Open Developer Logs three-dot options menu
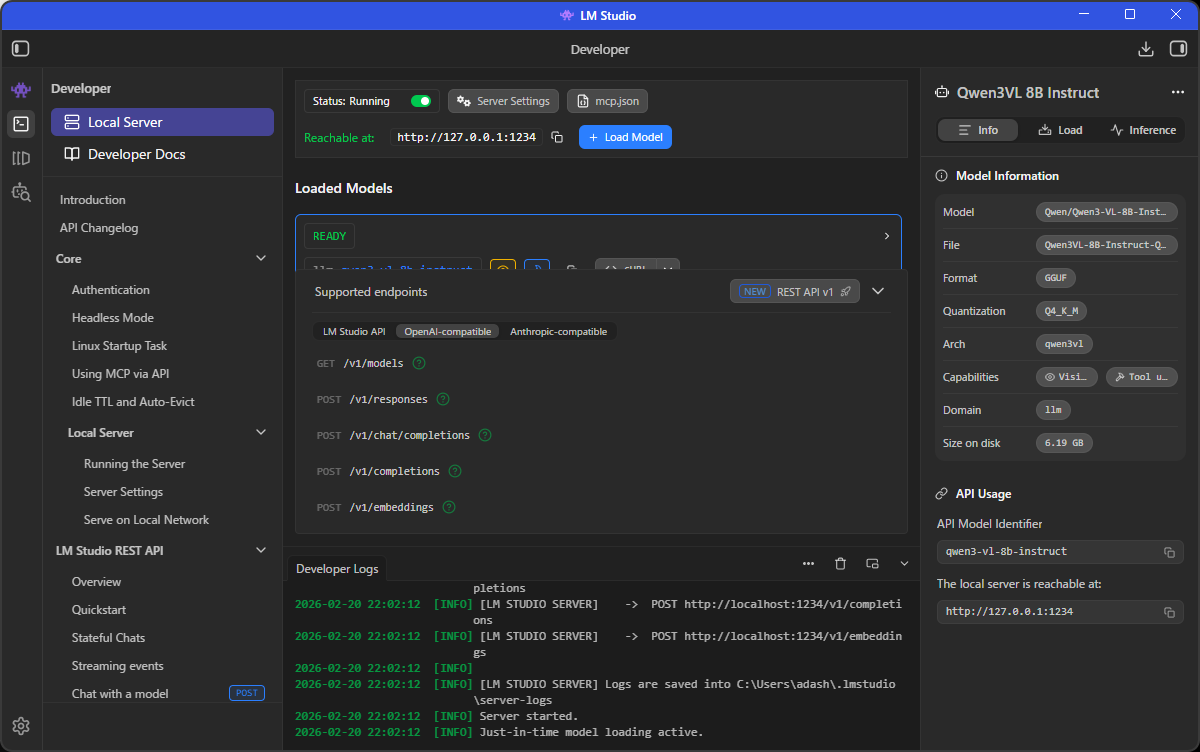 point(808,564)
